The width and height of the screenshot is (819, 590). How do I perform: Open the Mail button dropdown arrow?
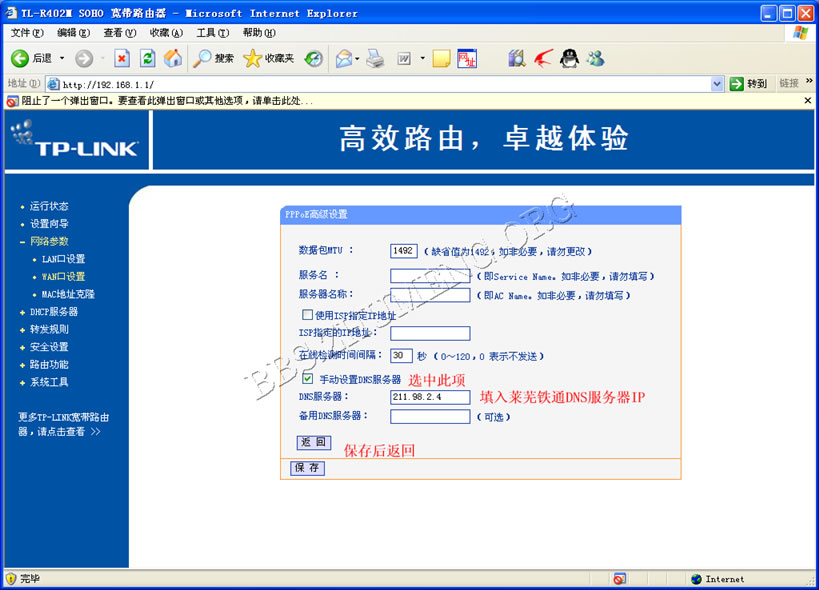click(x=357, y=58)
